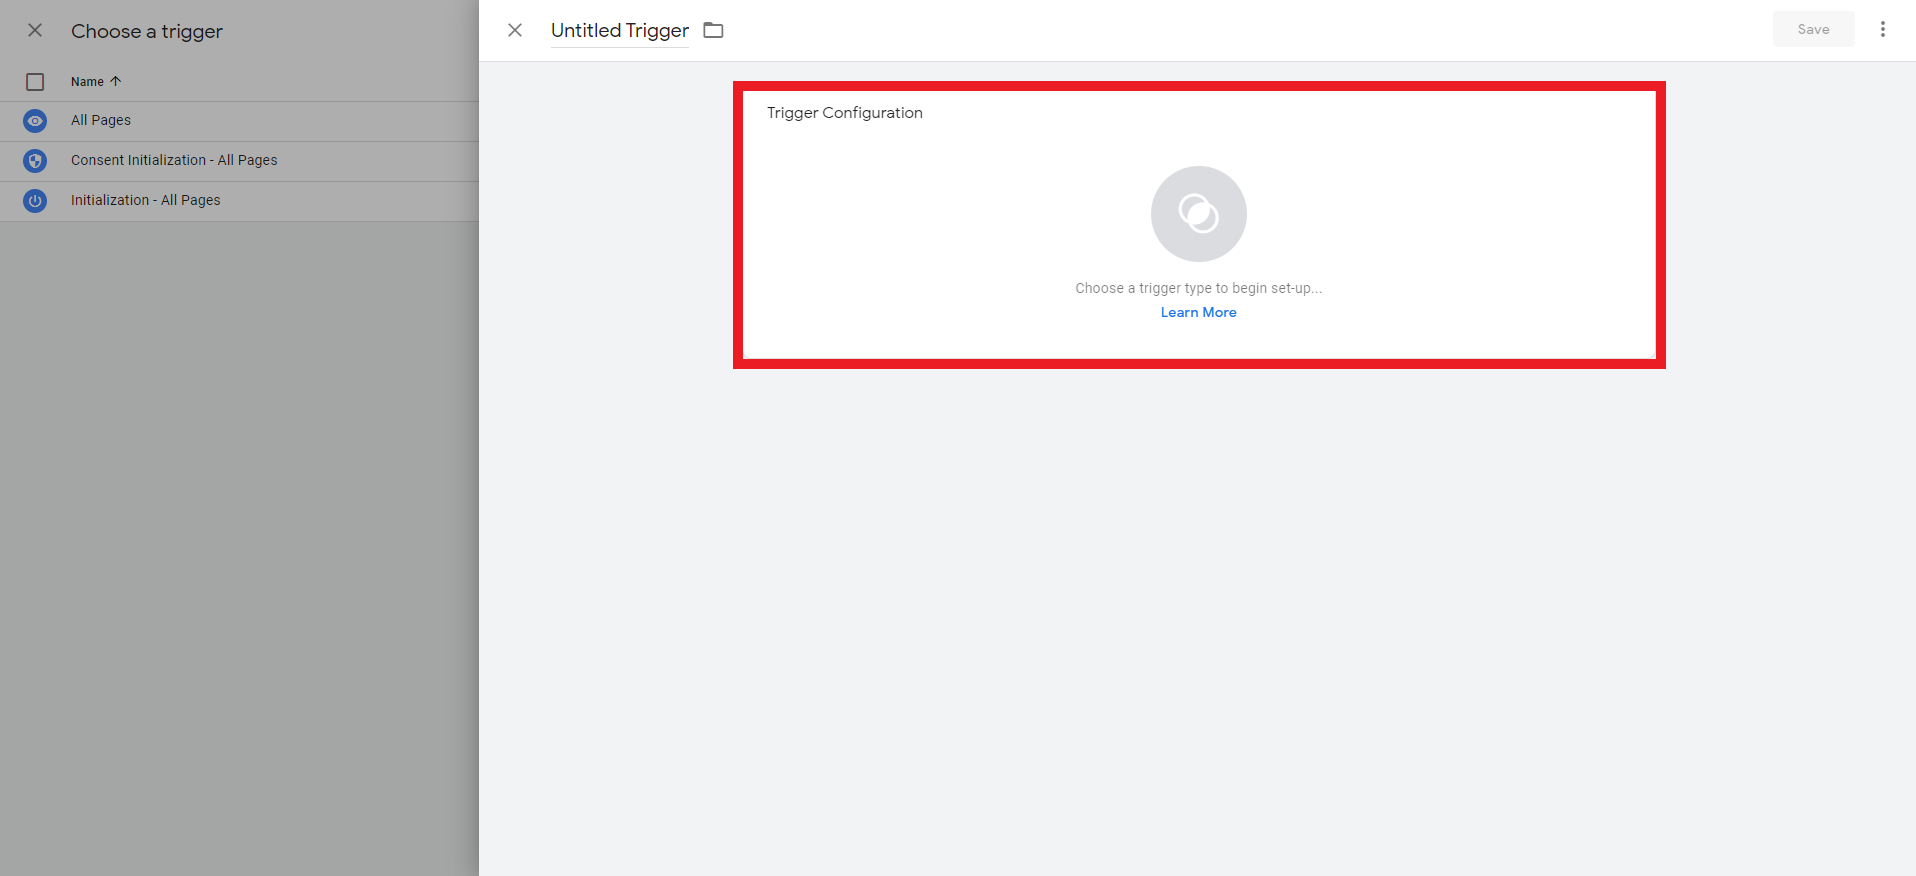Select Initialization - All Pages trigger
This screenshot has width=1916, height=876.
[x=146, y=200]
